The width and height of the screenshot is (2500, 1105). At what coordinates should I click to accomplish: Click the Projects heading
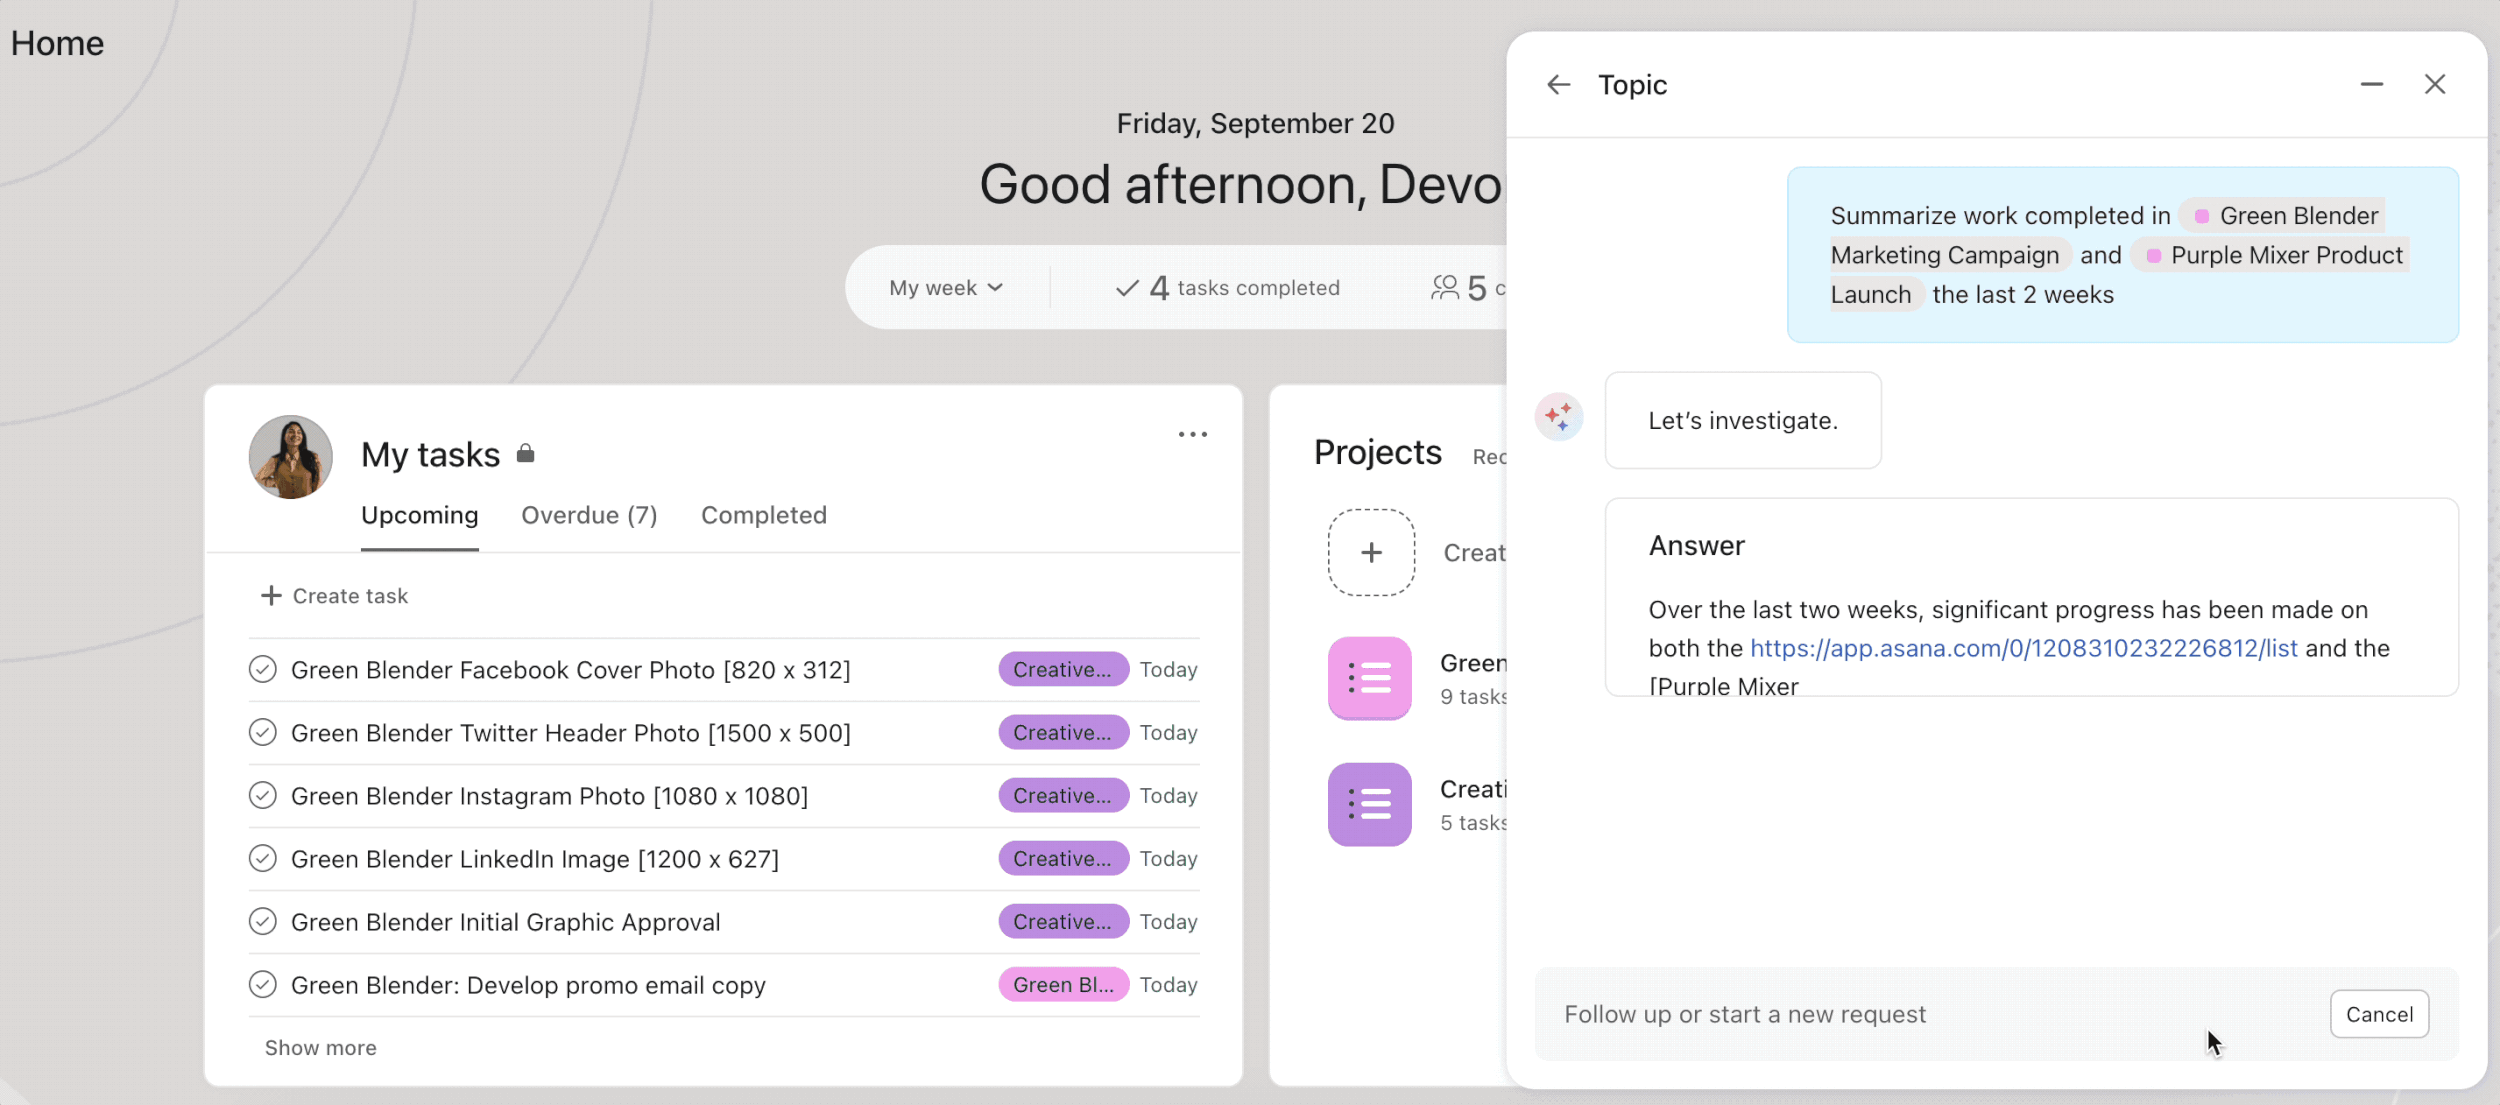coord(1377,452)
